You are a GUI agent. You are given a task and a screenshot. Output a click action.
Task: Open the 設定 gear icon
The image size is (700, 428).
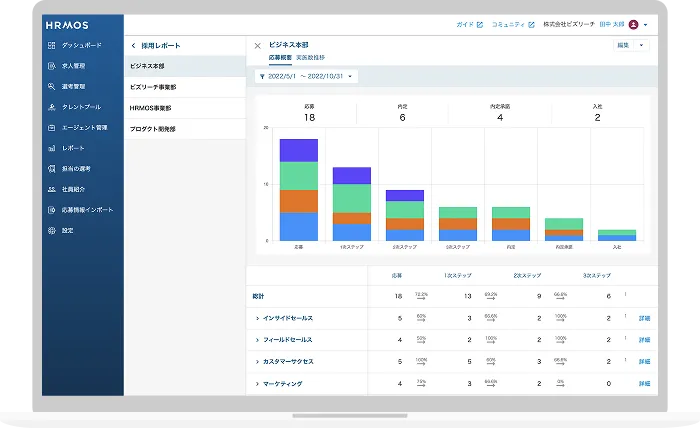(x=52, y=230)
